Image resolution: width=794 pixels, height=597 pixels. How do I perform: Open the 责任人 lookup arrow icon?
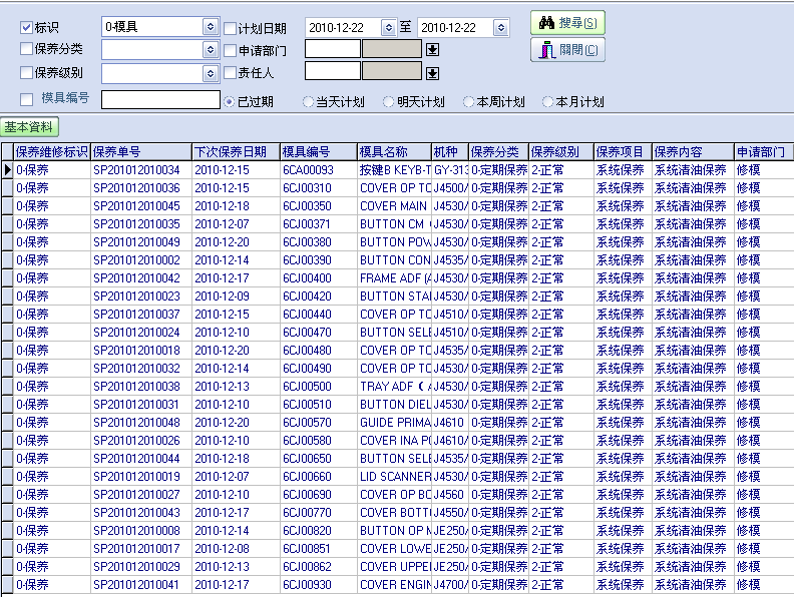click(432, 73)
